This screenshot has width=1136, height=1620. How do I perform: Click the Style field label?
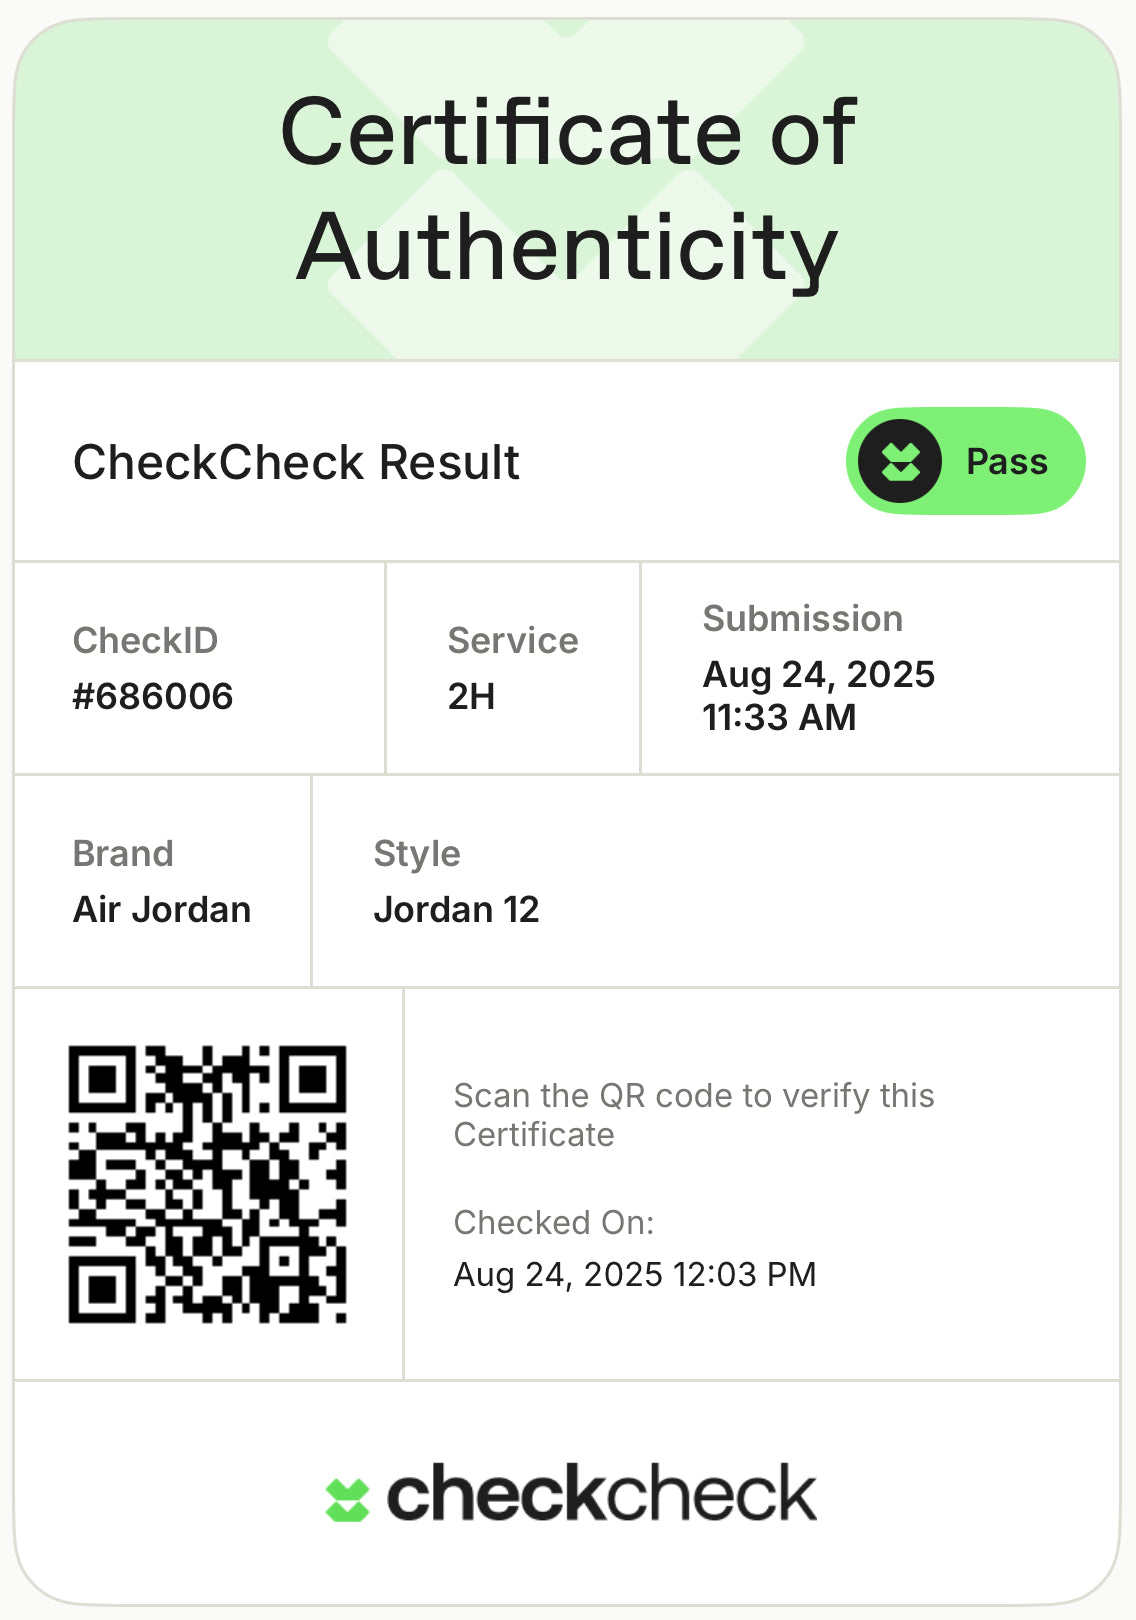tap(417, 854)
